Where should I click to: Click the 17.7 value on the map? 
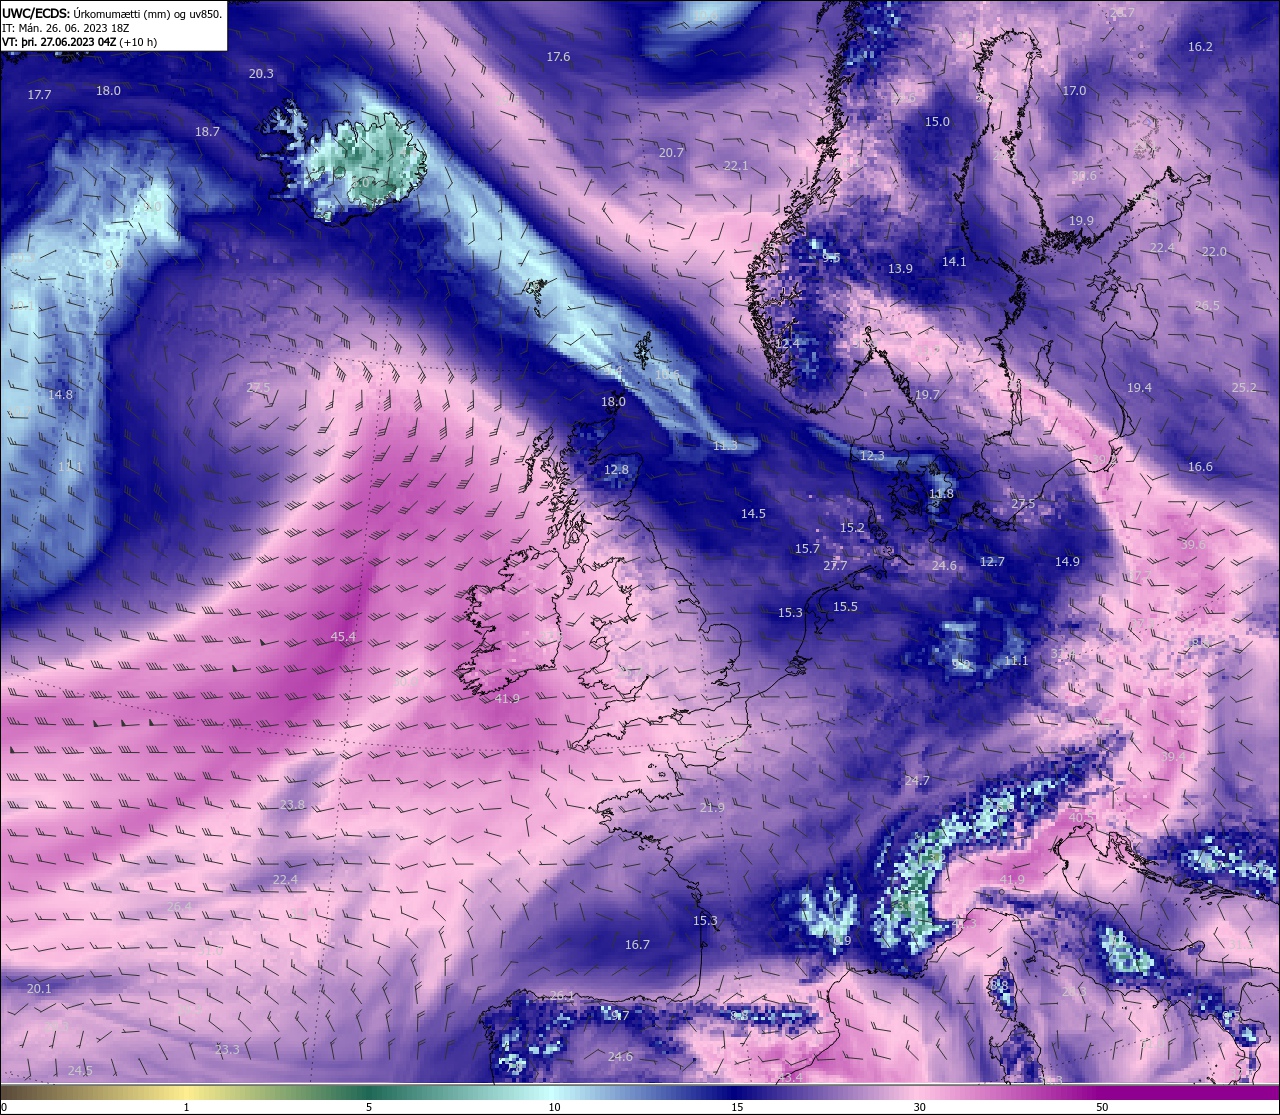click(39, 94)
